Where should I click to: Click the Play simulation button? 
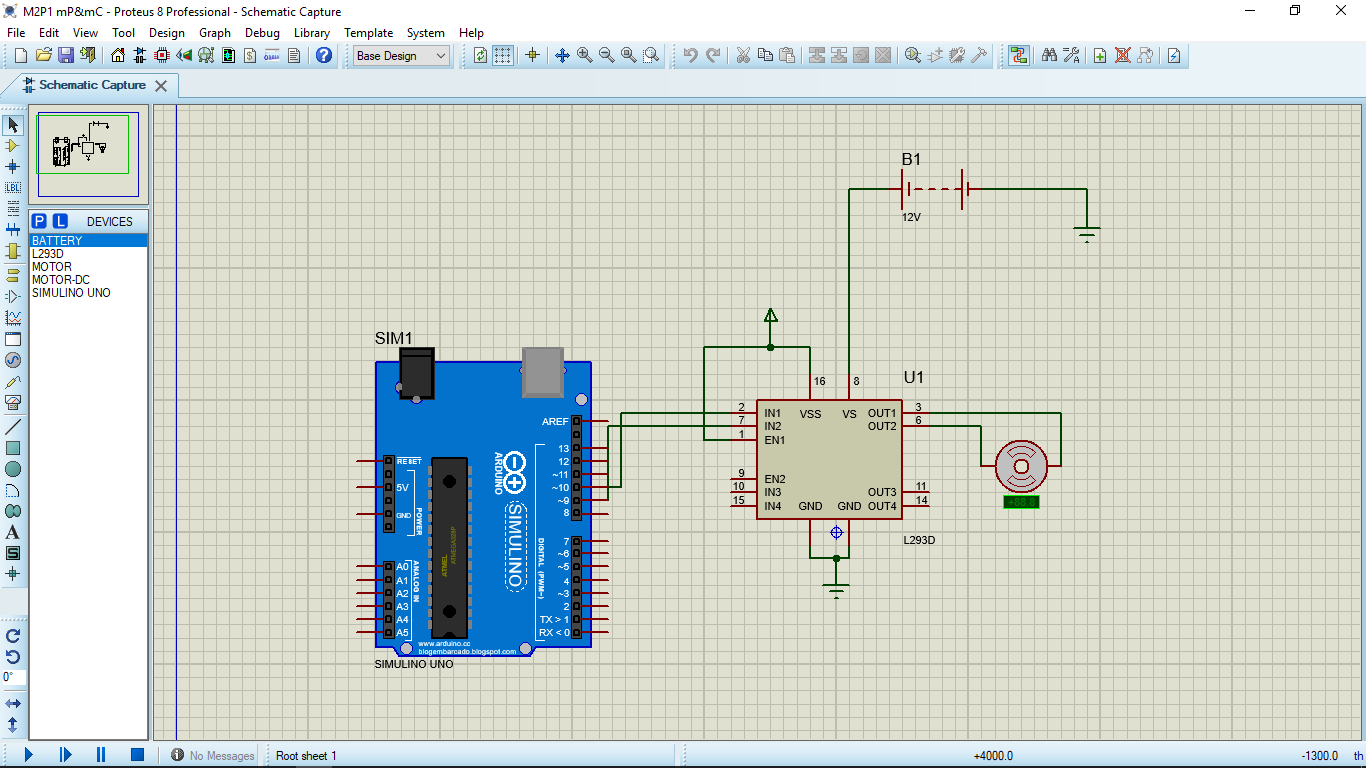pos(28,755)
